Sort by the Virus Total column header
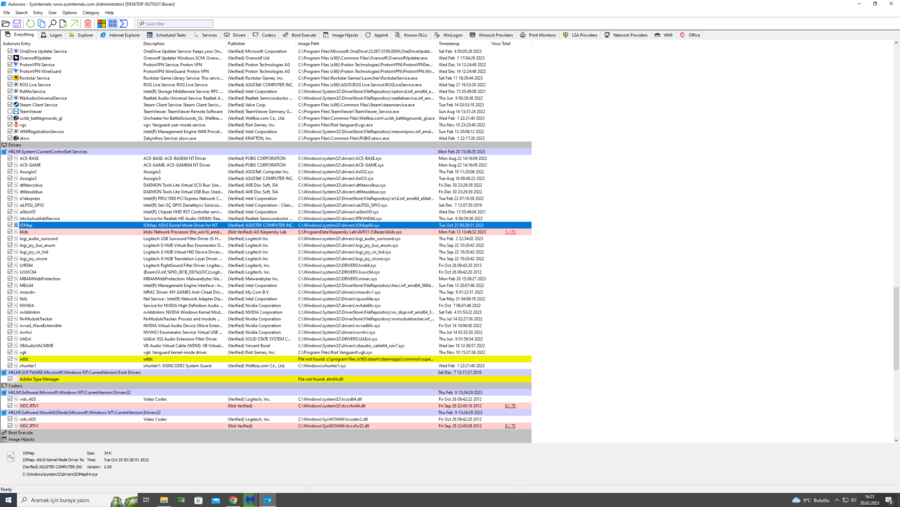Viewport: 900px width, 507px height. [510, 44]
